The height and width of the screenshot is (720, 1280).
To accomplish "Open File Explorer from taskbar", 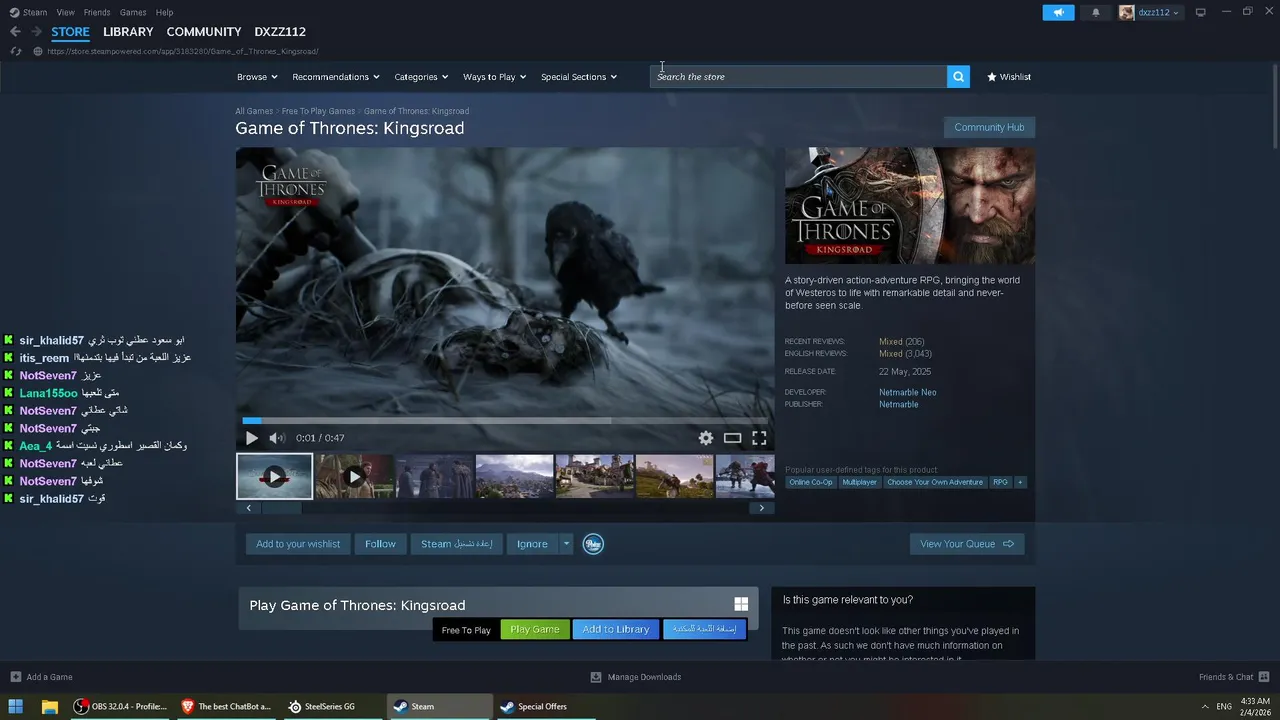I will [49, 706].
